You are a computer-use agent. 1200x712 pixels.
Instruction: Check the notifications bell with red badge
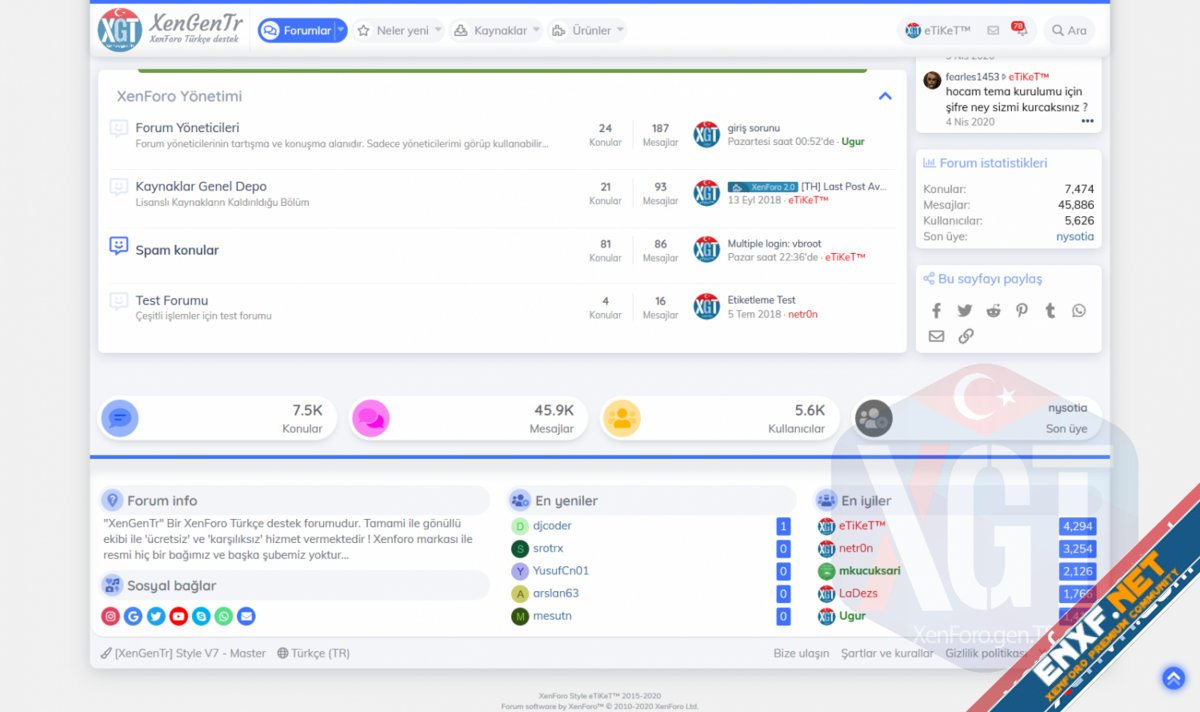pos(1020,31)
